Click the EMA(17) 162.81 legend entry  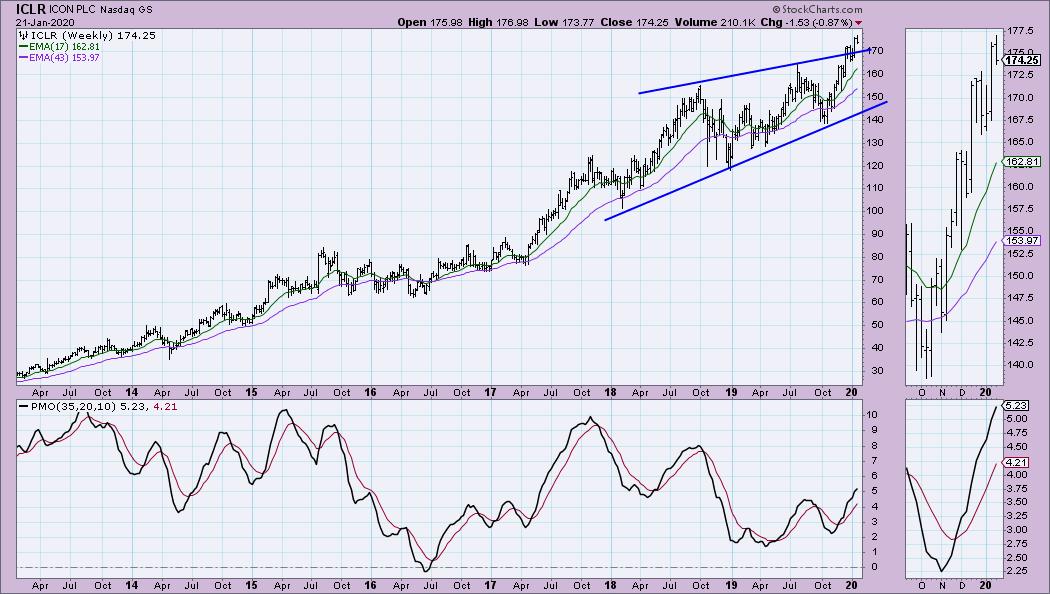(x=60, y=47)
